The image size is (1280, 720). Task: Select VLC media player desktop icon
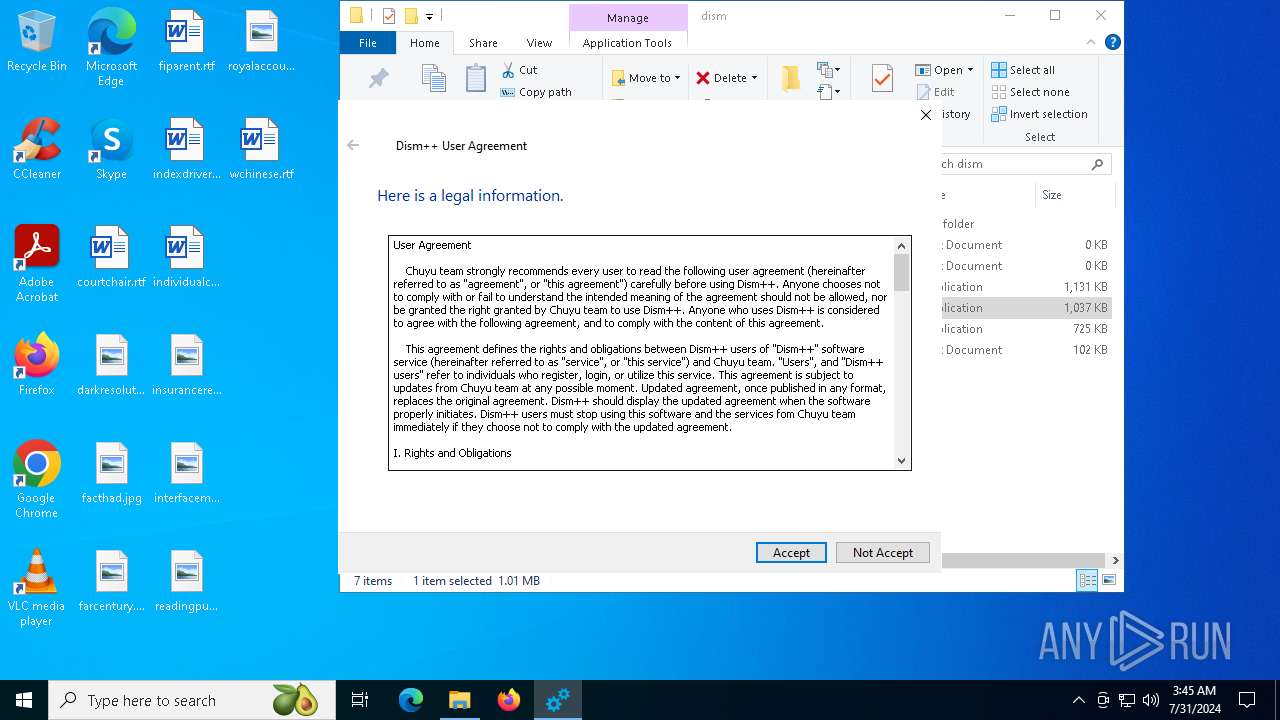(37, 587)
